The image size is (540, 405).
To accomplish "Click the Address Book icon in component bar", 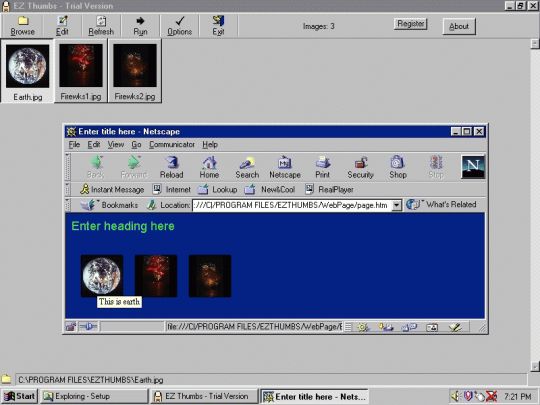I will click(432, 327).
